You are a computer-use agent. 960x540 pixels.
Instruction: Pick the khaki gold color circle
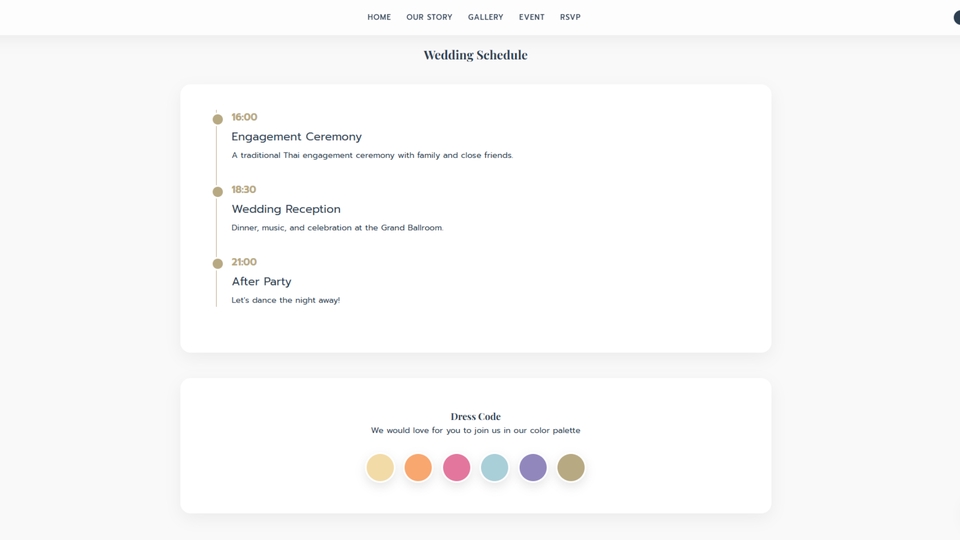tap(571, 467)
